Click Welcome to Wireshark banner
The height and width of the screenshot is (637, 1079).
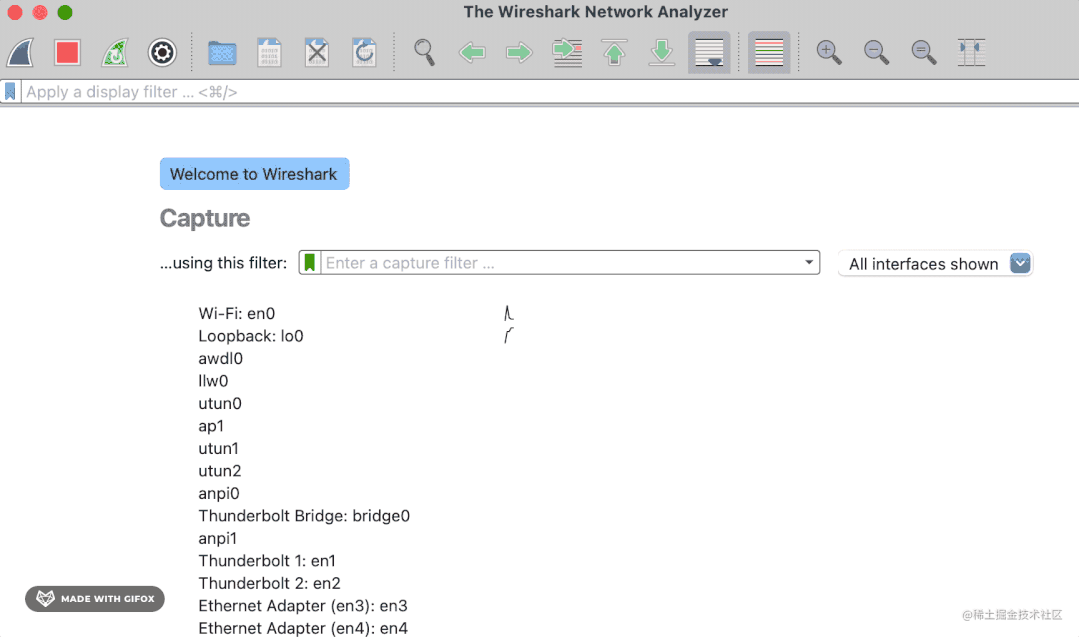pyautogui.click(x=255, y=174)
